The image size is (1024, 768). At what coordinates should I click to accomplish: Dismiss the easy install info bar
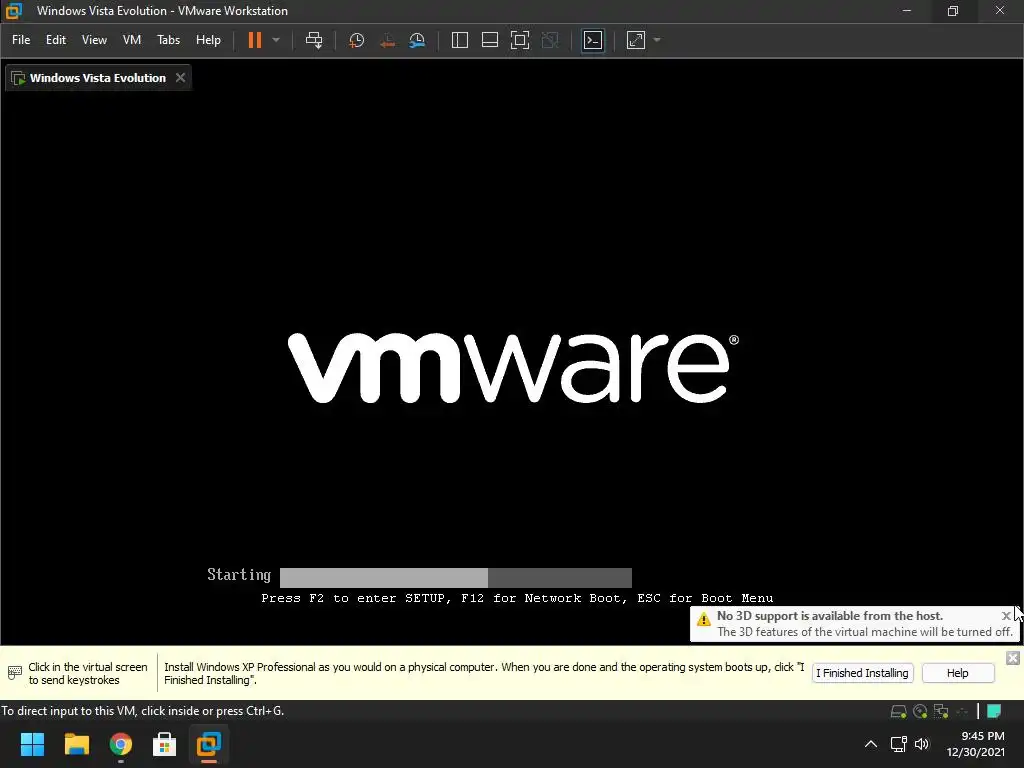(x=1012, y=658)
